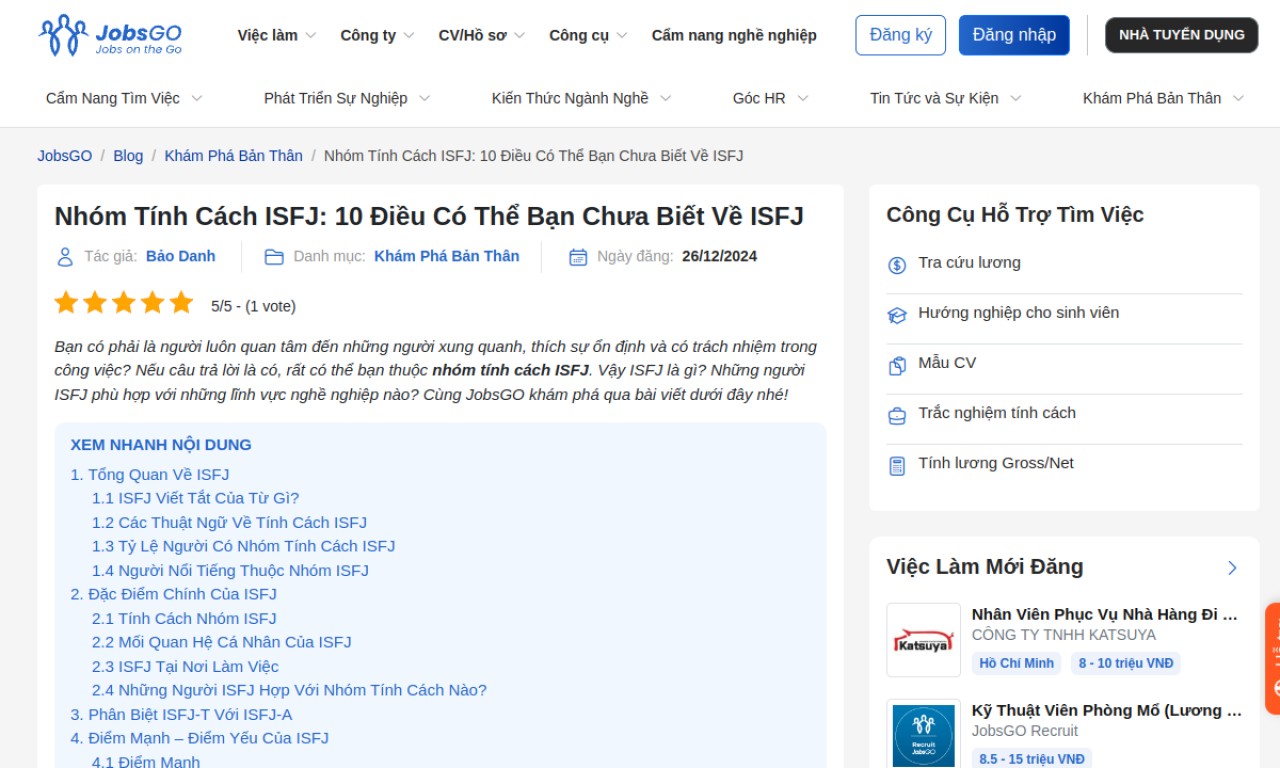
Task: Click the briefcase personality test icon
Action: [x=897, y=415]
